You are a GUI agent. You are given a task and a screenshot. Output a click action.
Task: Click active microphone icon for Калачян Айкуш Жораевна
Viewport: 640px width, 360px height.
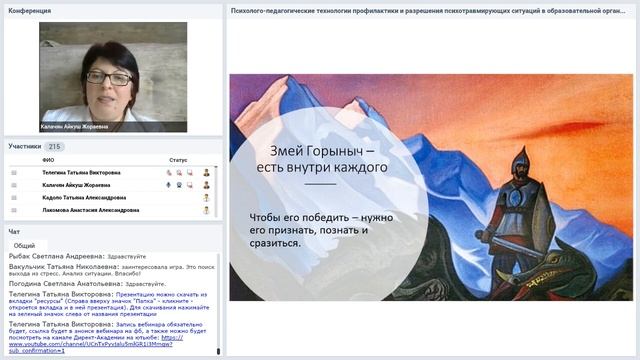coord(169,185)
